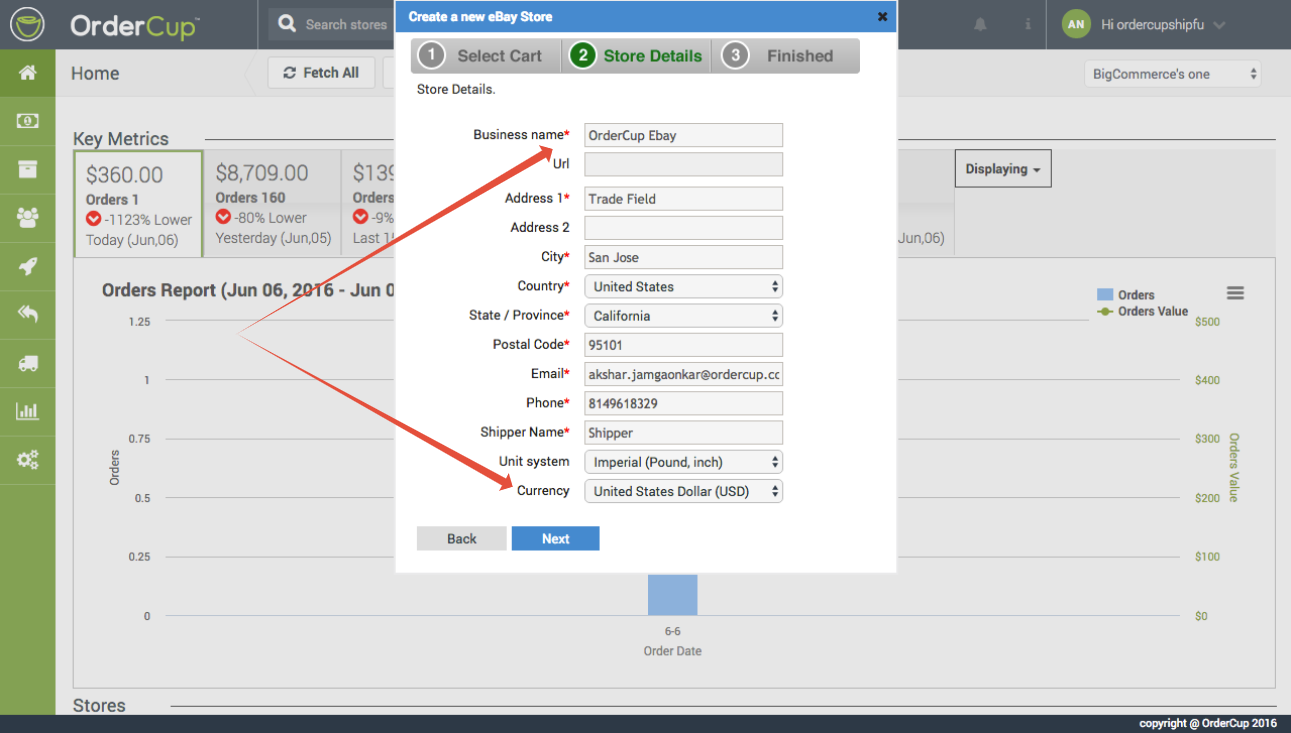Open the shipping truck sidebar icon
The image size is (1291, 733).
[27, 363]
